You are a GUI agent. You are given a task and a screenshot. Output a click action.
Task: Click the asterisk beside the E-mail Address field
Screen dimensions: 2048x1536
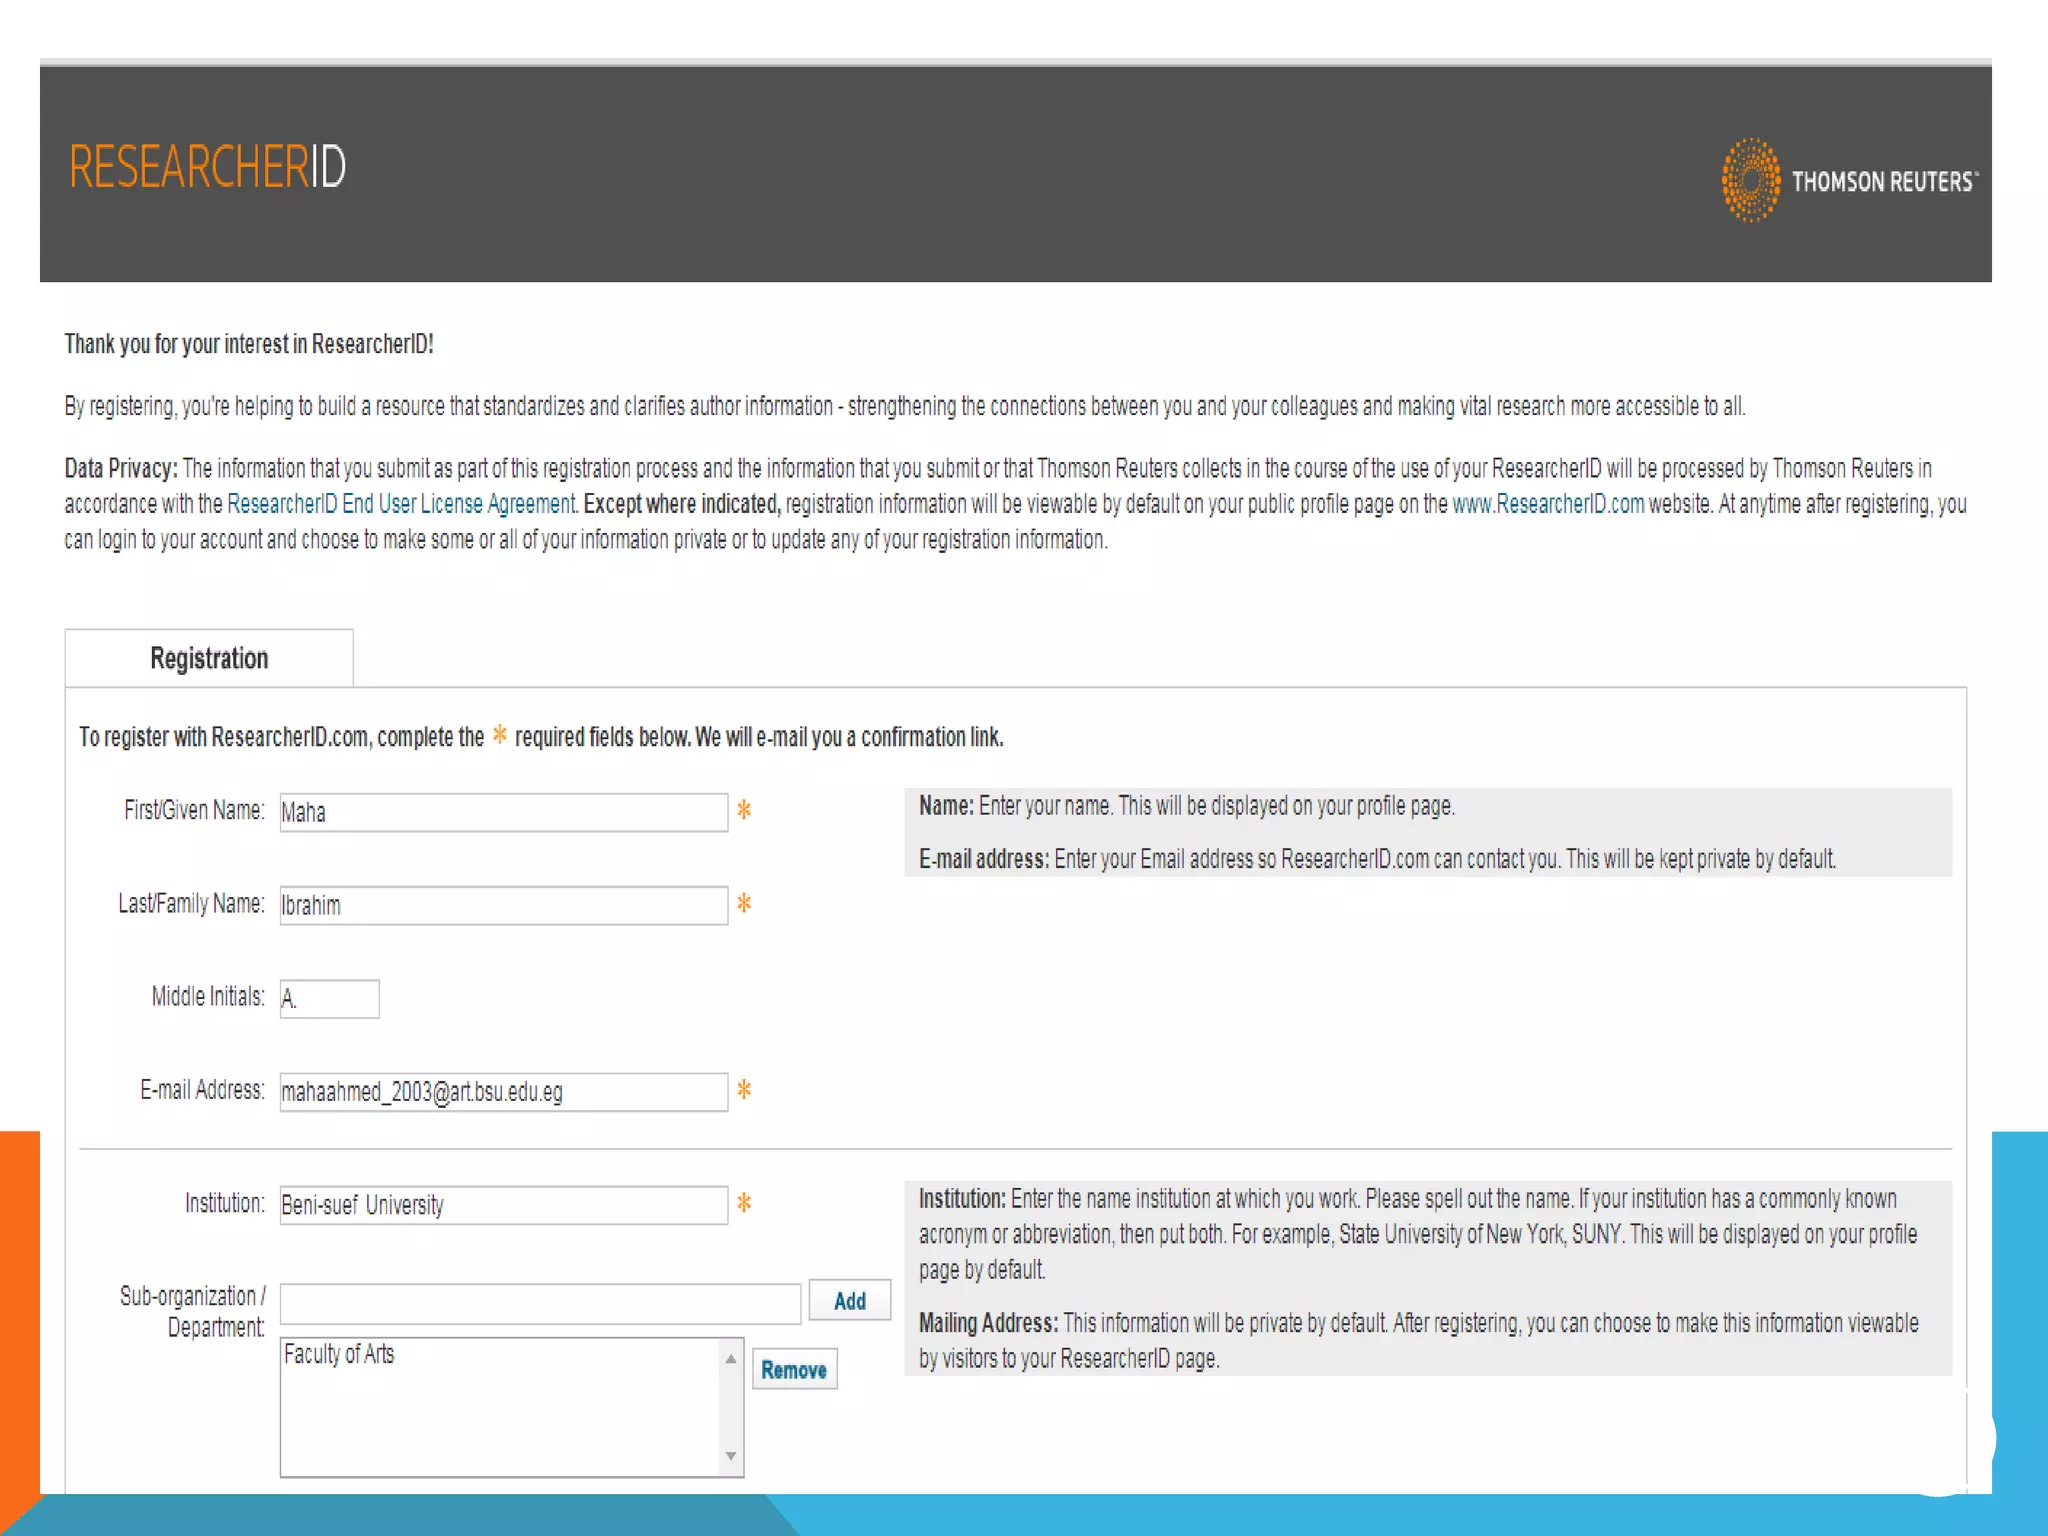click(744, 1089)
